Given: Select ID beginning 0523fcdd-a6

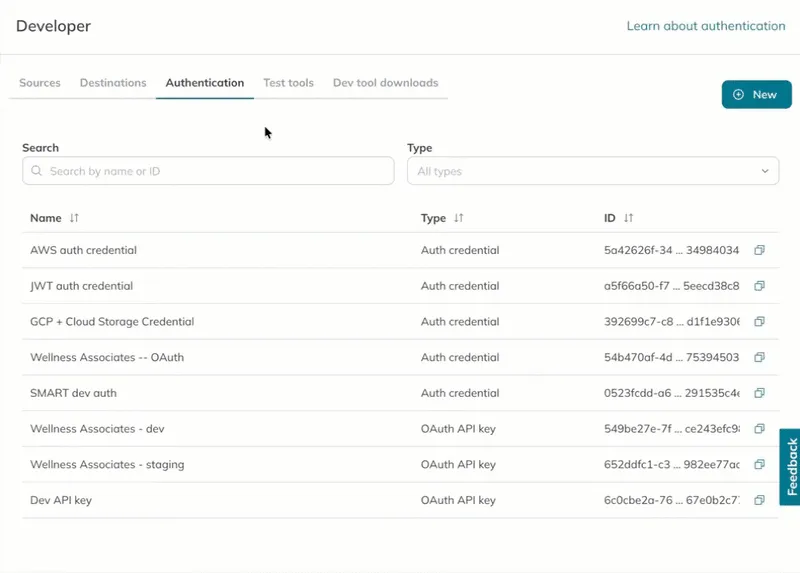Looking at the screenshot, I should pyautogui.click(x=671, y=393).
